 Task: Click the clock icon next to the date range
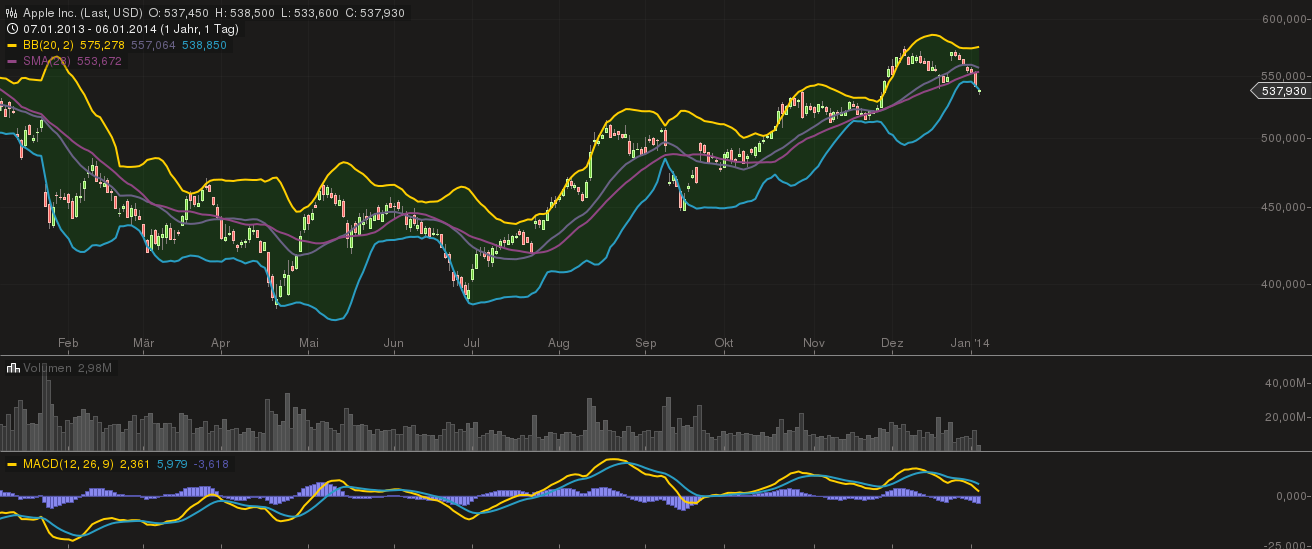(12, 29)
